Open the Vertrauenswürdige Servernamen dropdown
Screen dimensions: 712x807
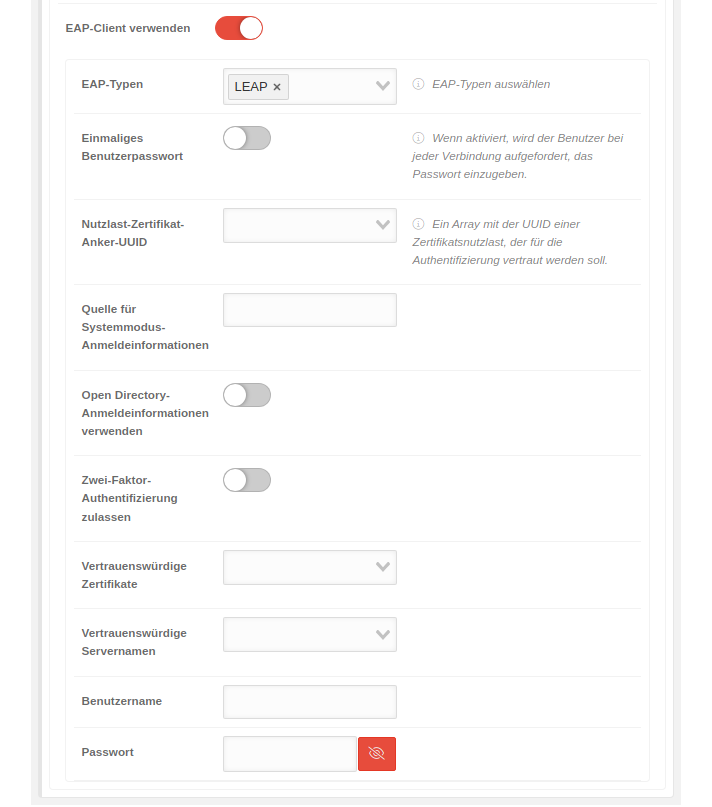309,634
